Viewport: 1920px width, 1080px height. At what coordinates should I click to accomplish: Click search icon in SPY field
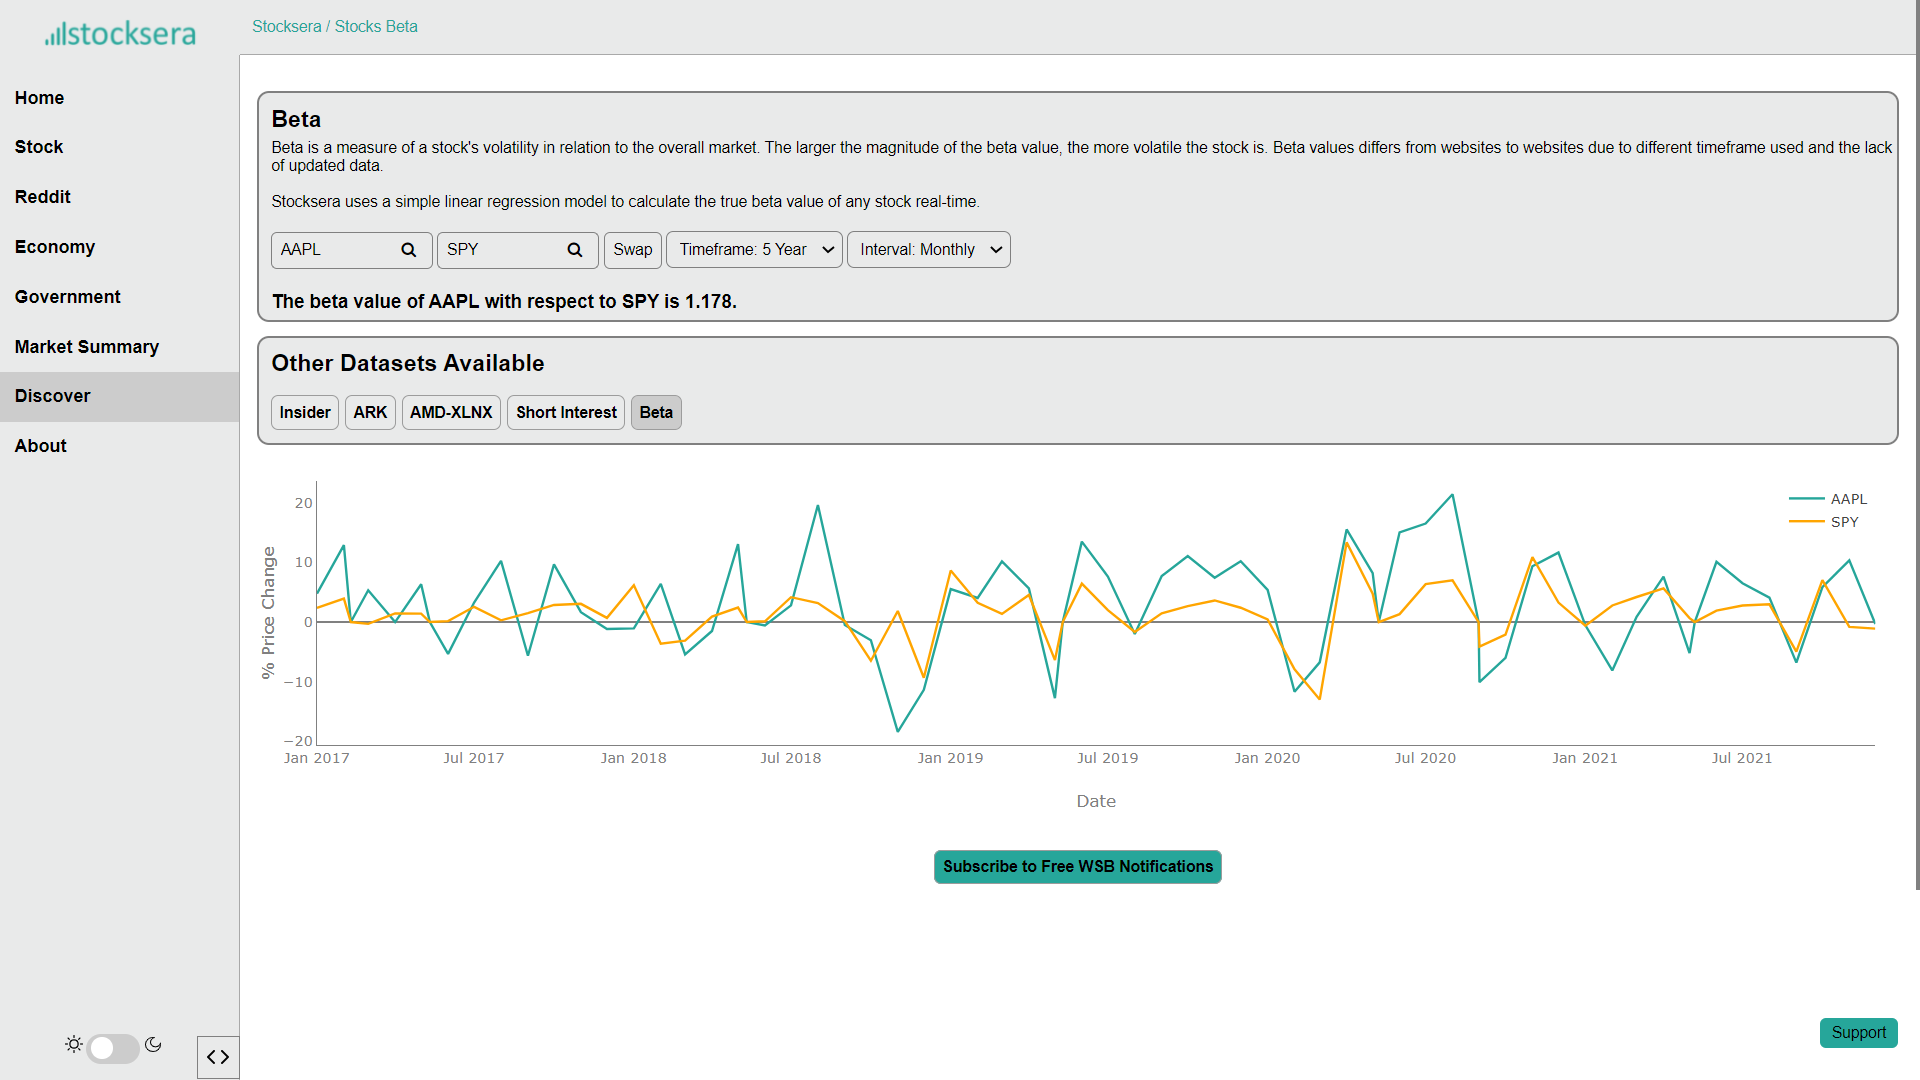pos(574,250)
